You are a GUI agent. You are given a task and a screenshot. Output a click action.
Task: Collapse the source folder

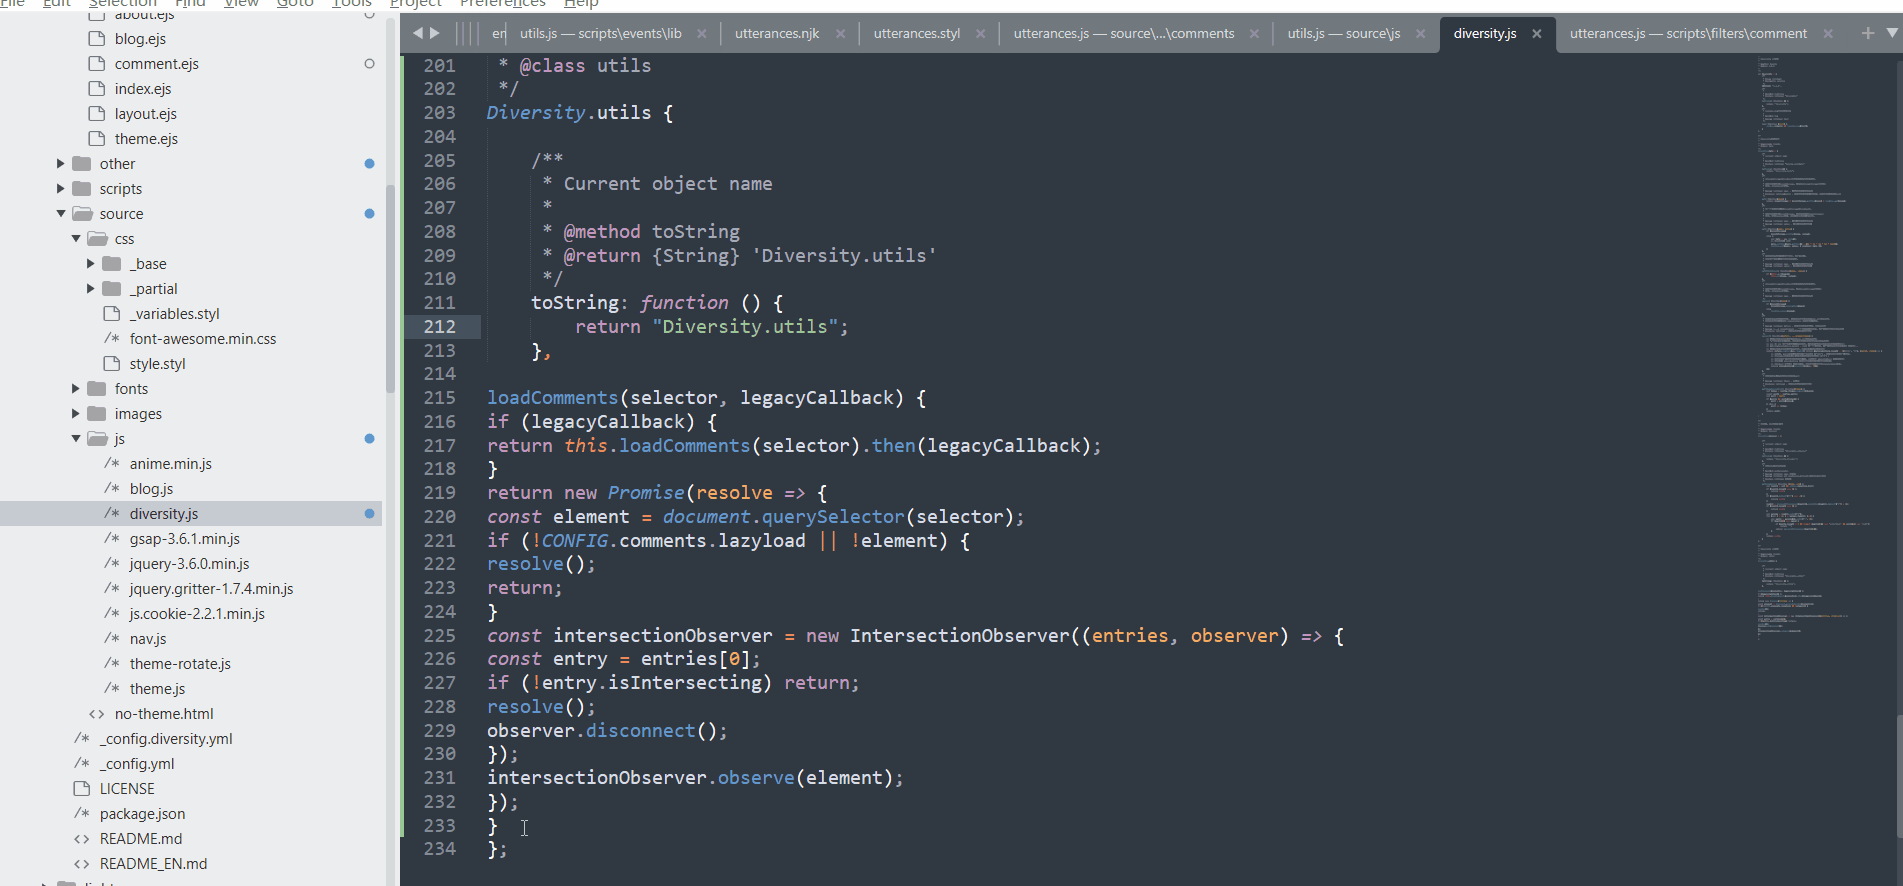tap(60, 214)
